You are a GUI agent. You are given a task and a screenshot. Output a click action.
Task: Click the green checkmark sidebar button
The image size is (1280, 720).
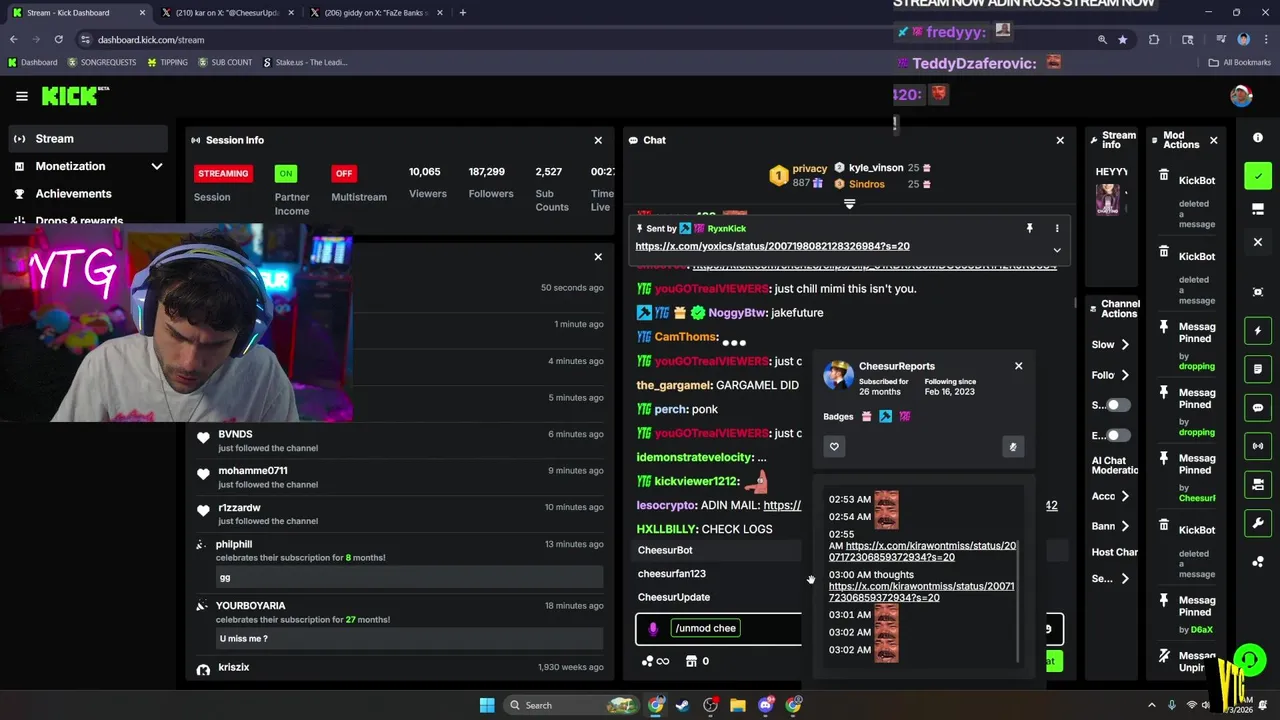[x=1258, y=176]
